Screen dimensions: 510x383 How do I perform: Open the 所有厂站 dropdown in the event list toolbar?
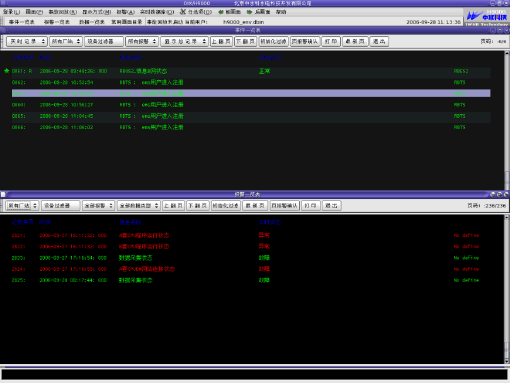(66, 41)
